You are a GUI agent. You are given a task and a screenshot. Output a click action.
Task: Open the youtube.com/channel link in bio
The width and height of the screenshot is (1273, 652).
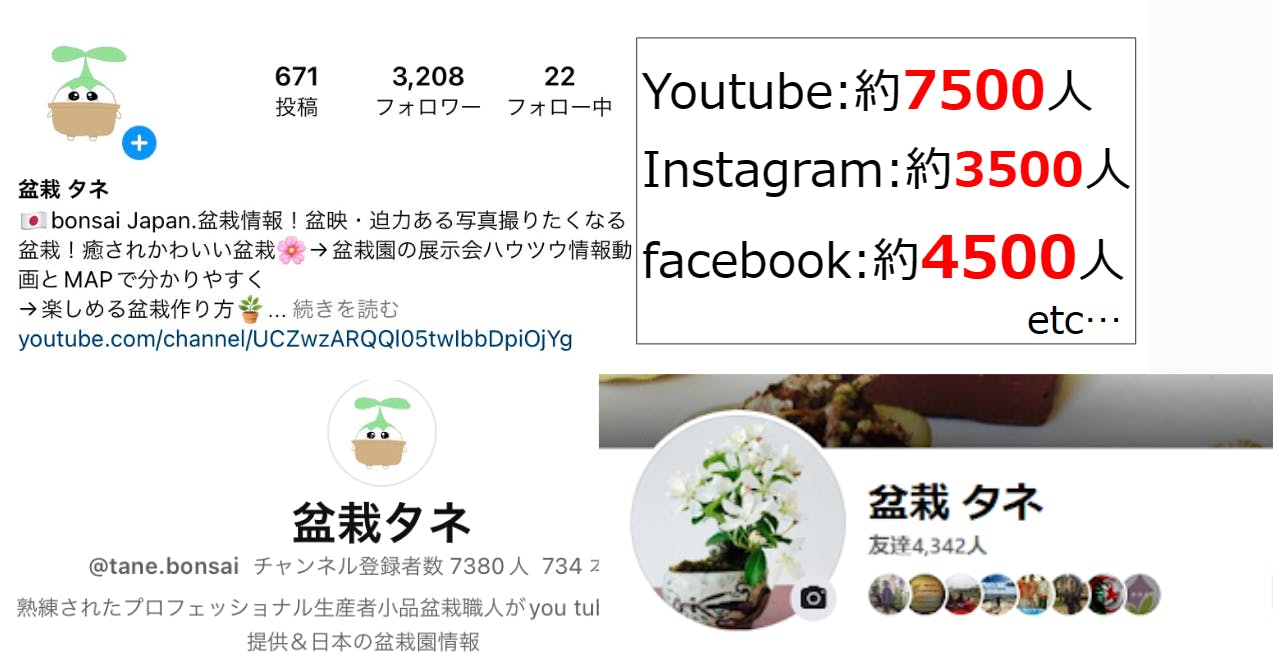tap(296, 339)
